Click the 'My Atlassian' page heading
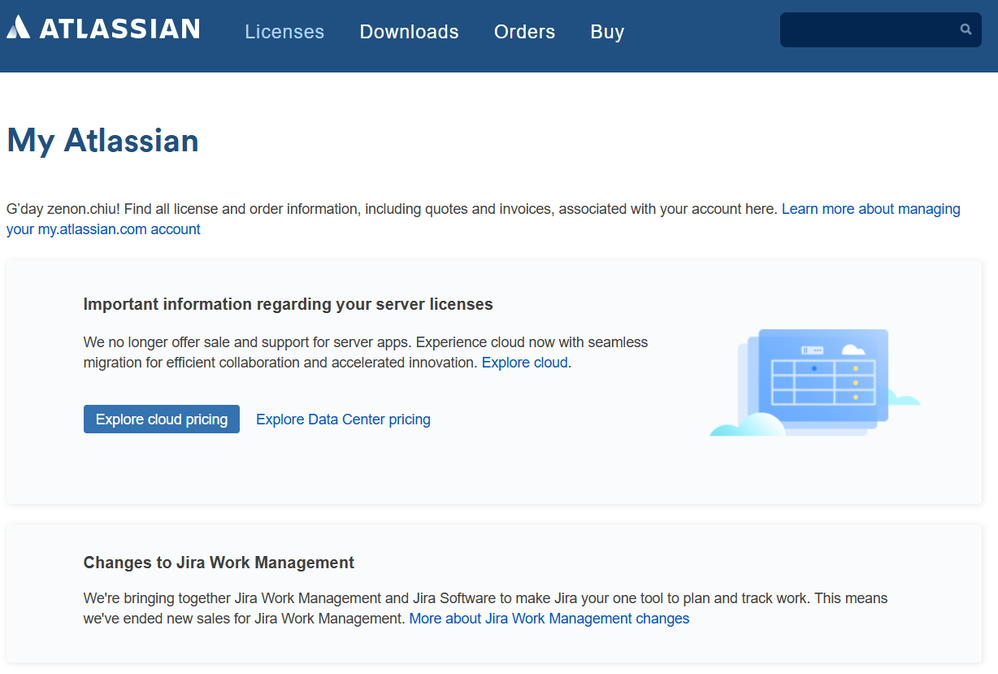The height and width of the screenshot is (674, 998). pos(102,141)
